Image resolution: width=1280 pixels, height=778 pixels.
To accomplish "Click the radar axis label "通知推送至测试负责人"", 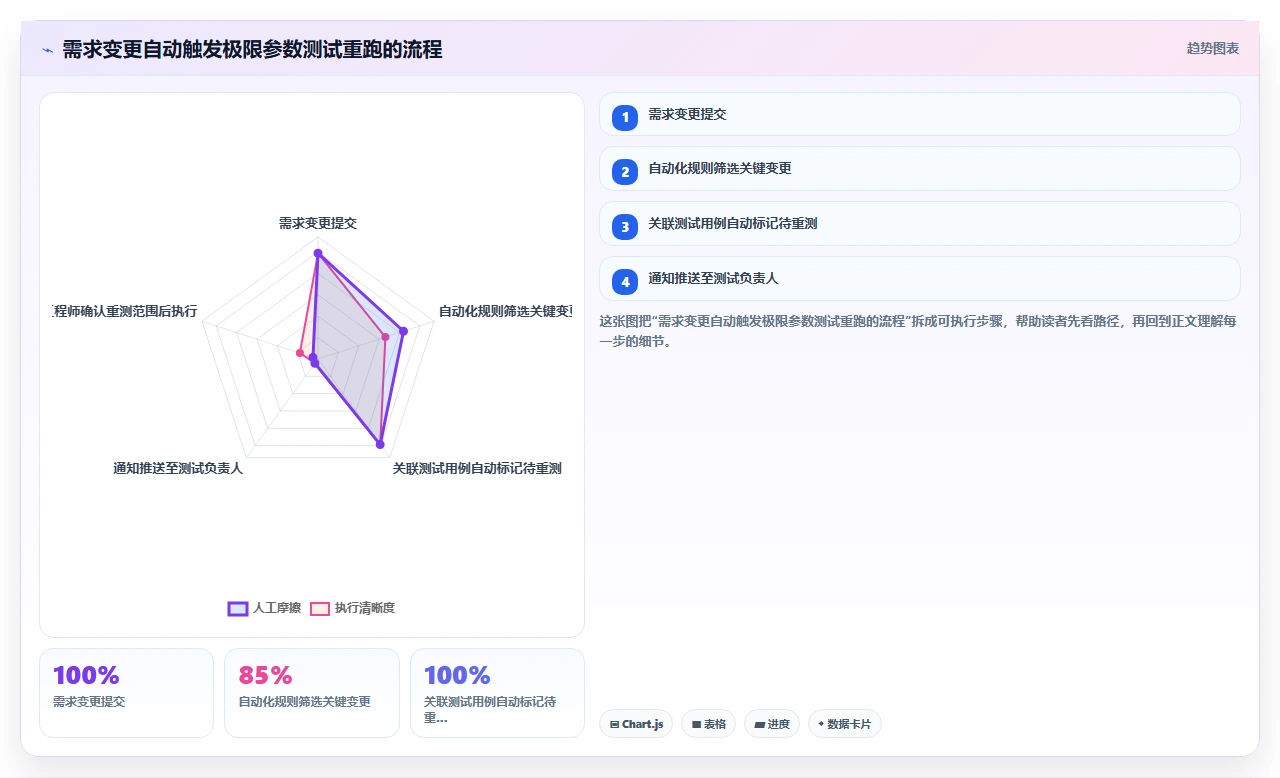I will 178,468.
